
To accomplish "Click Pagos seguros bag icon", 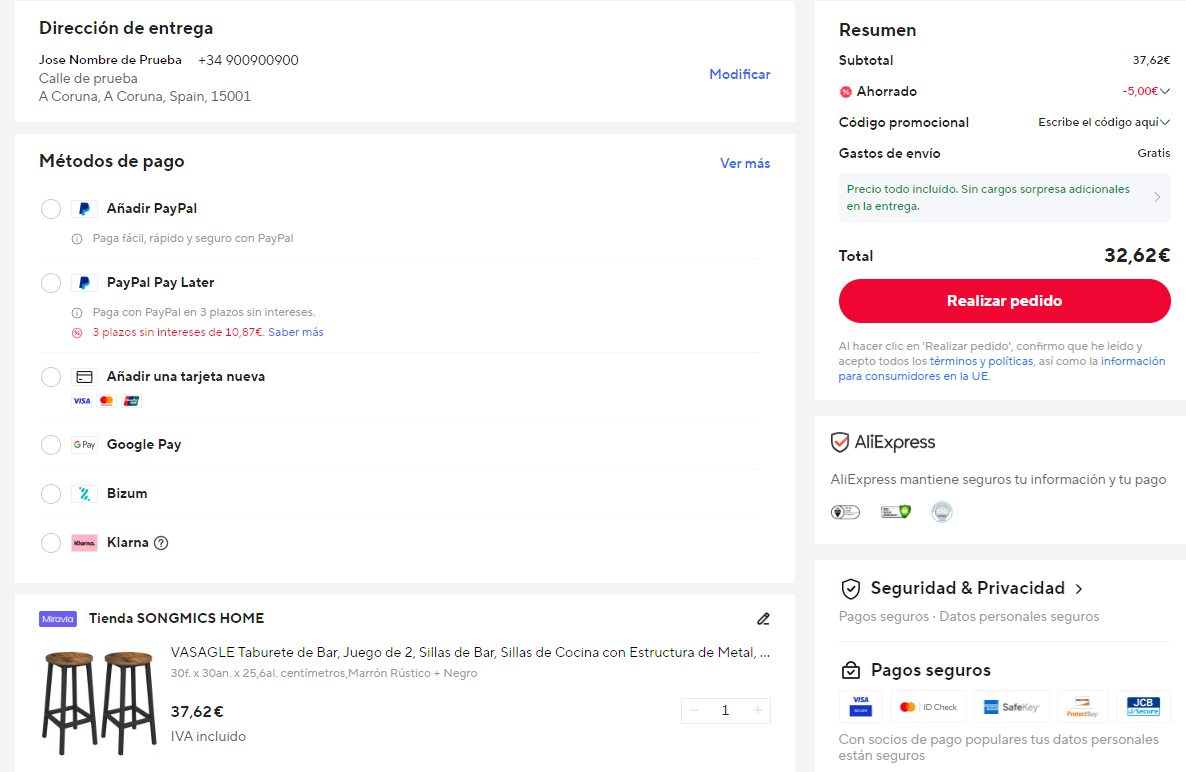I will click(x=851, y=671).
